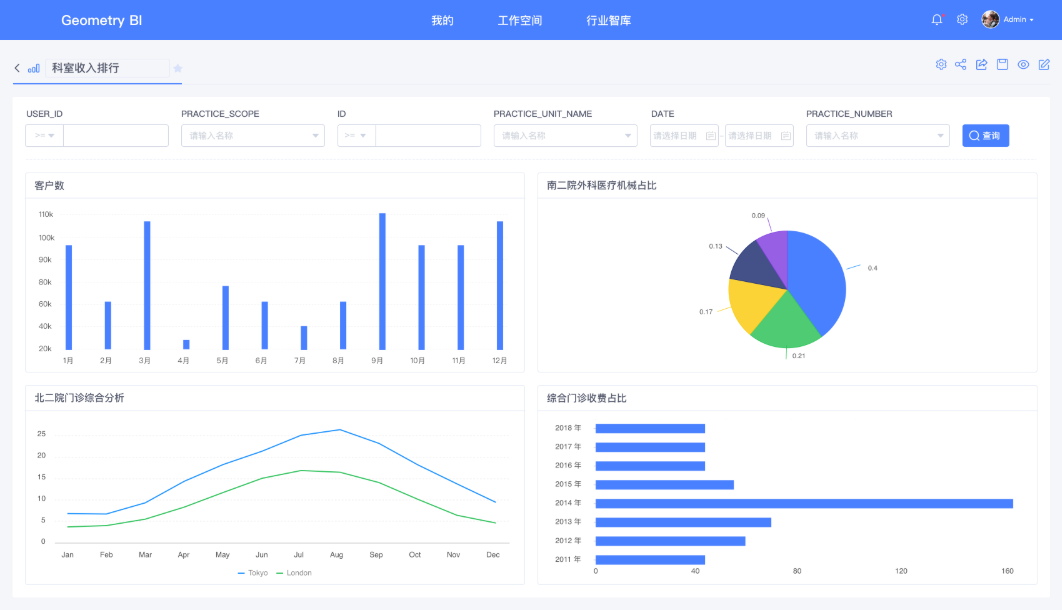Click the blue 0.4 pie slice

click(816, 281)
